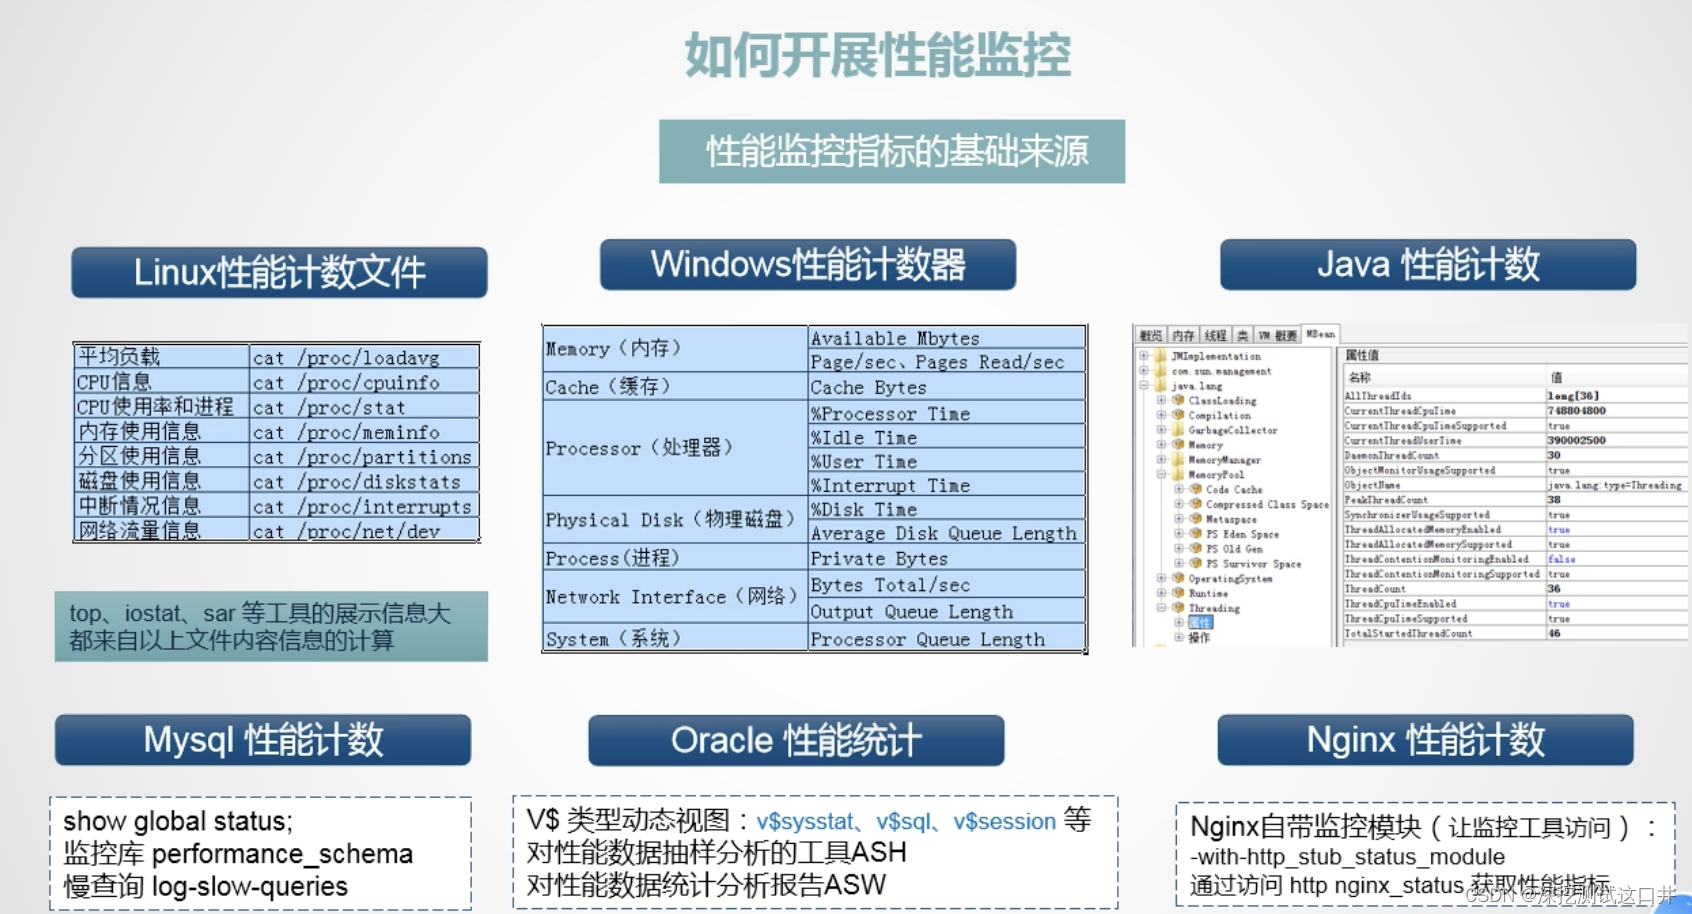Click the 'v$session' blue text
1692x914 pixels.
tap(1004, 821)
